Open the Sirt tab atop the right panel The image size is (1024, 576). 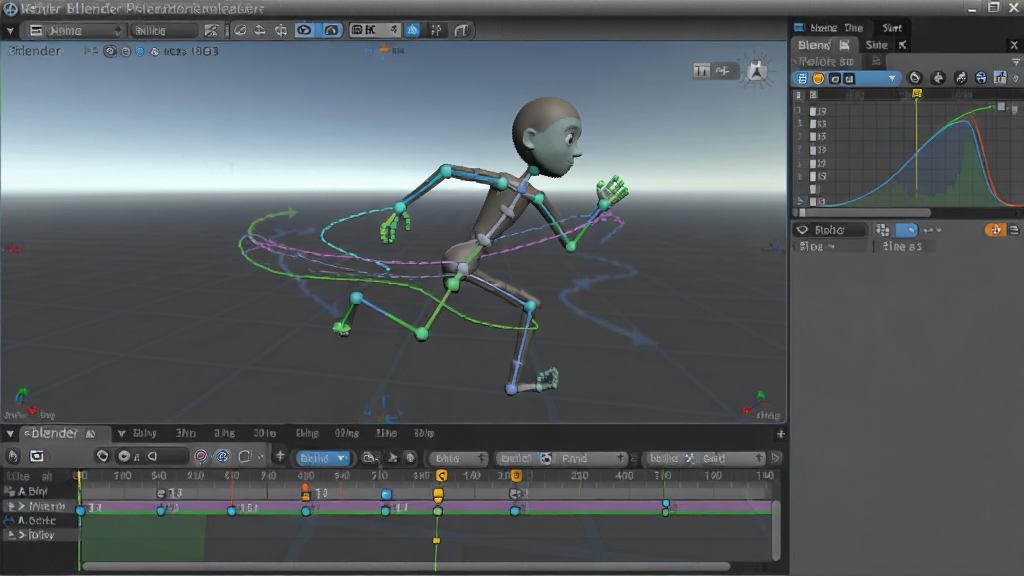click(x=892, y=28)
